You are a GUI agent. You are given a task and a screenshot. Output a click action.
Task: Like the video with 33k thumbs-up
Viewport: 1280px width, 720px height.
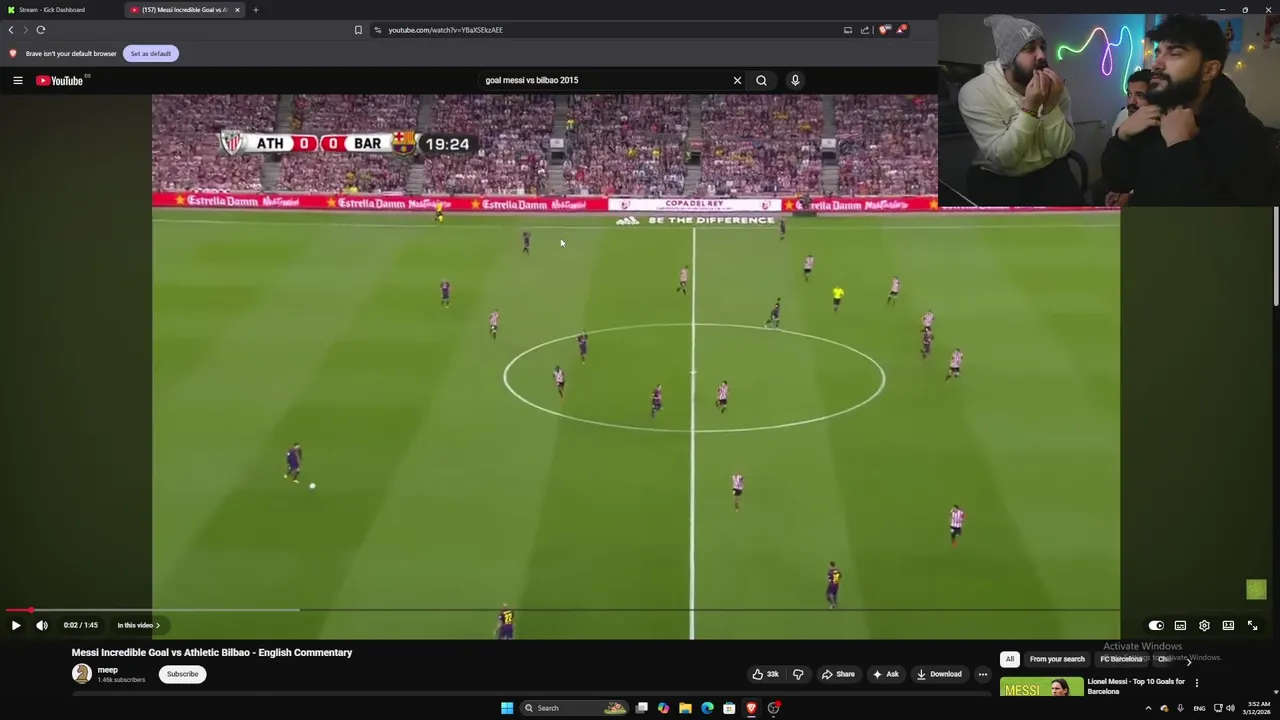coord(766,674)
